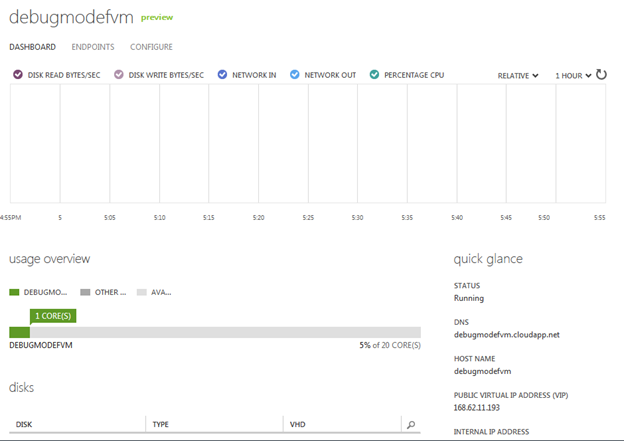Open the Configure tab
The height and width of the screenshot is (441, 624).
151,47
